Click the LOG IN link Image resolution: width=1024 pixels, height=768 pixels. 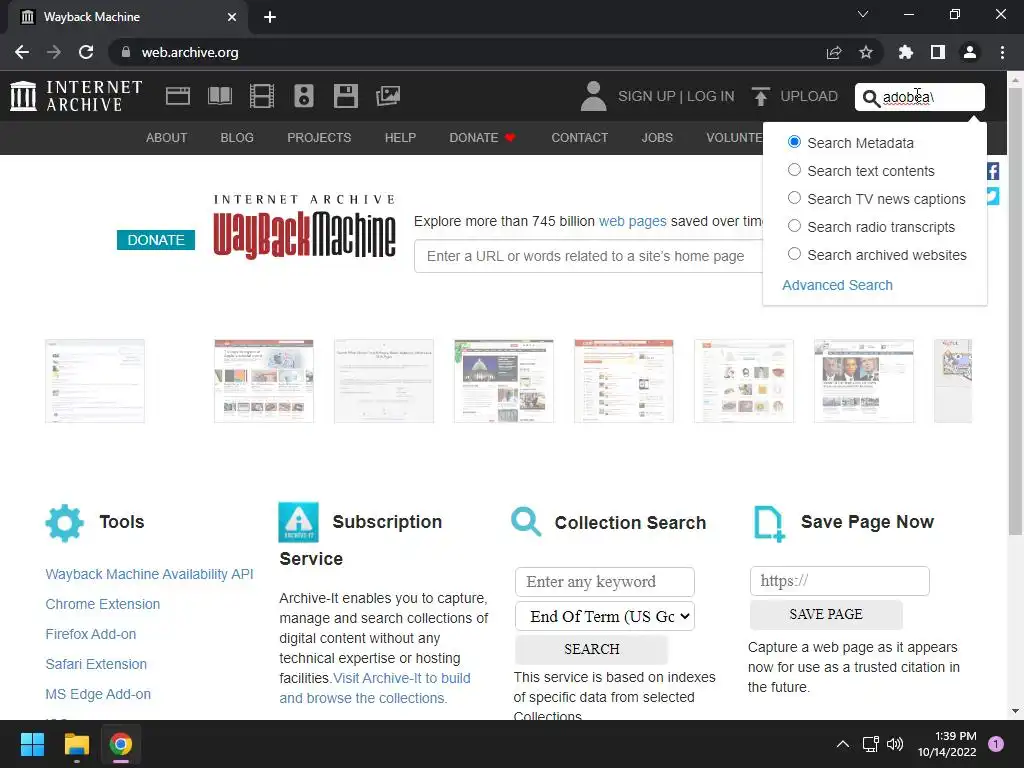pyautogui.click(x=711, y=96)
